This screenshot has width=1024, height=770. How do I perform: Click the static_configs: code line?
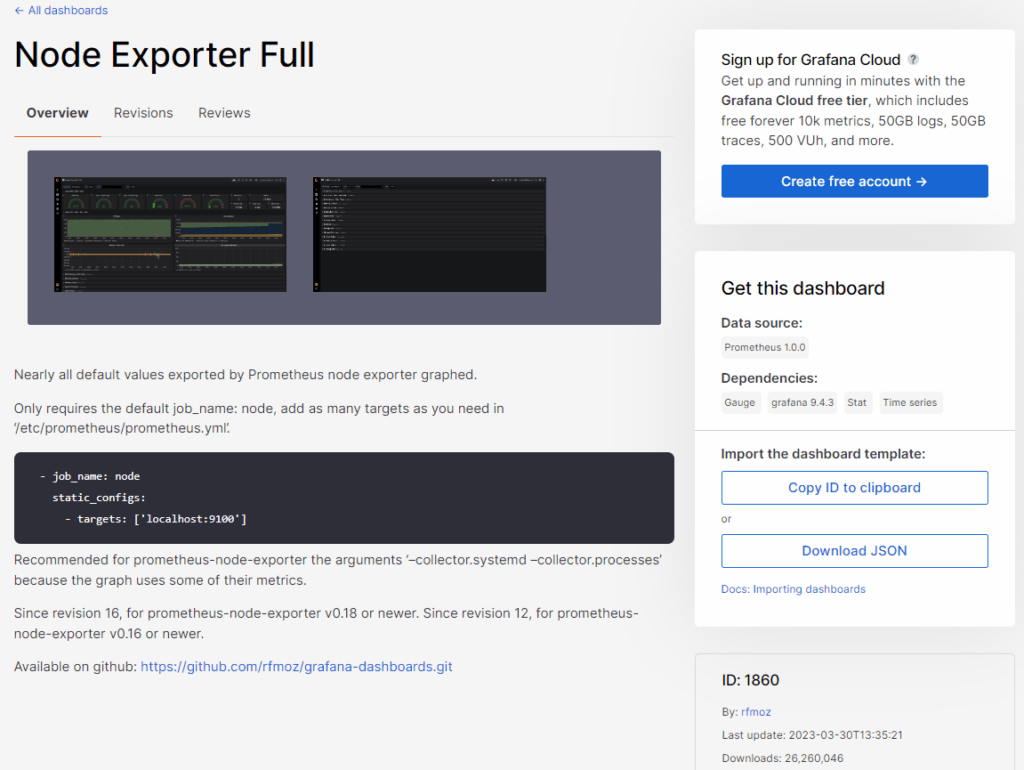(99, 498)
